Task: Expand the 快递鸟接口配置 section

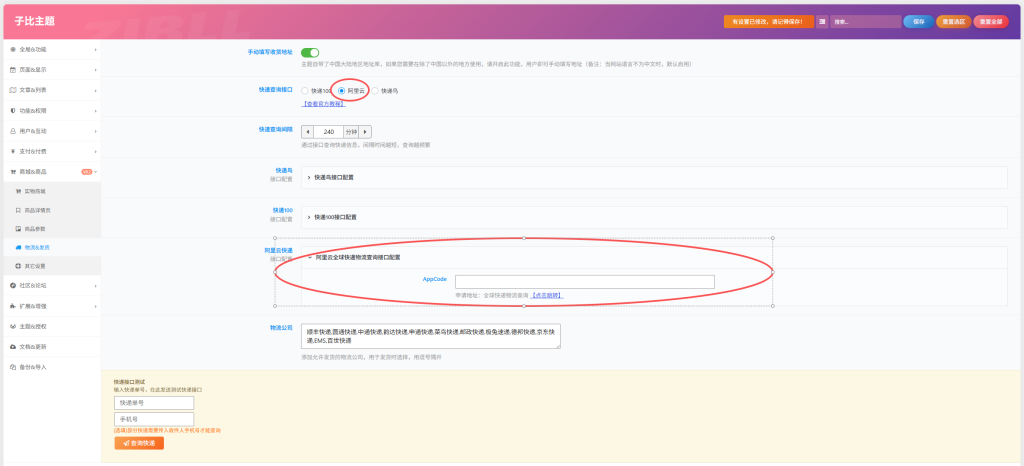Action: tap(654, 177)
